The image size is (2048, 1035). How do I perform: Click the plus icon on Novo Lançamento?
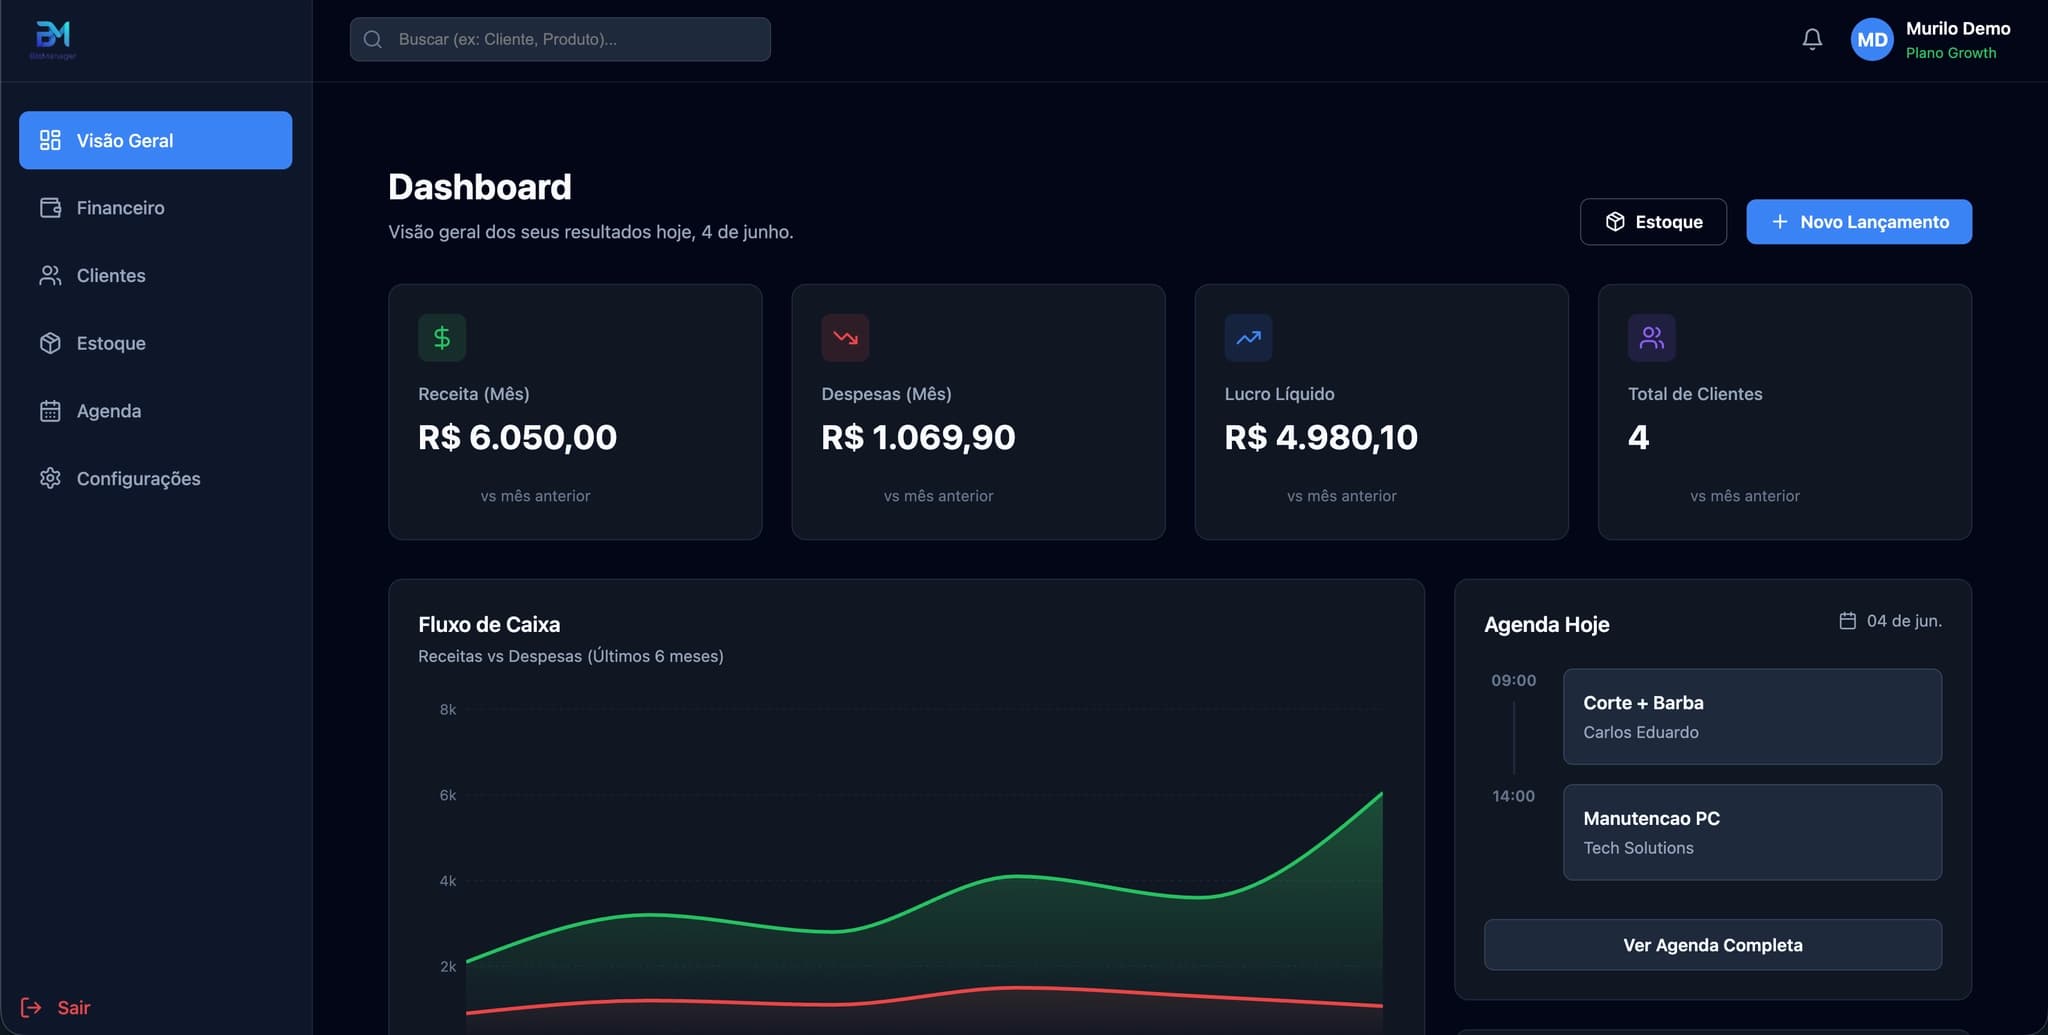(1780, 222)
